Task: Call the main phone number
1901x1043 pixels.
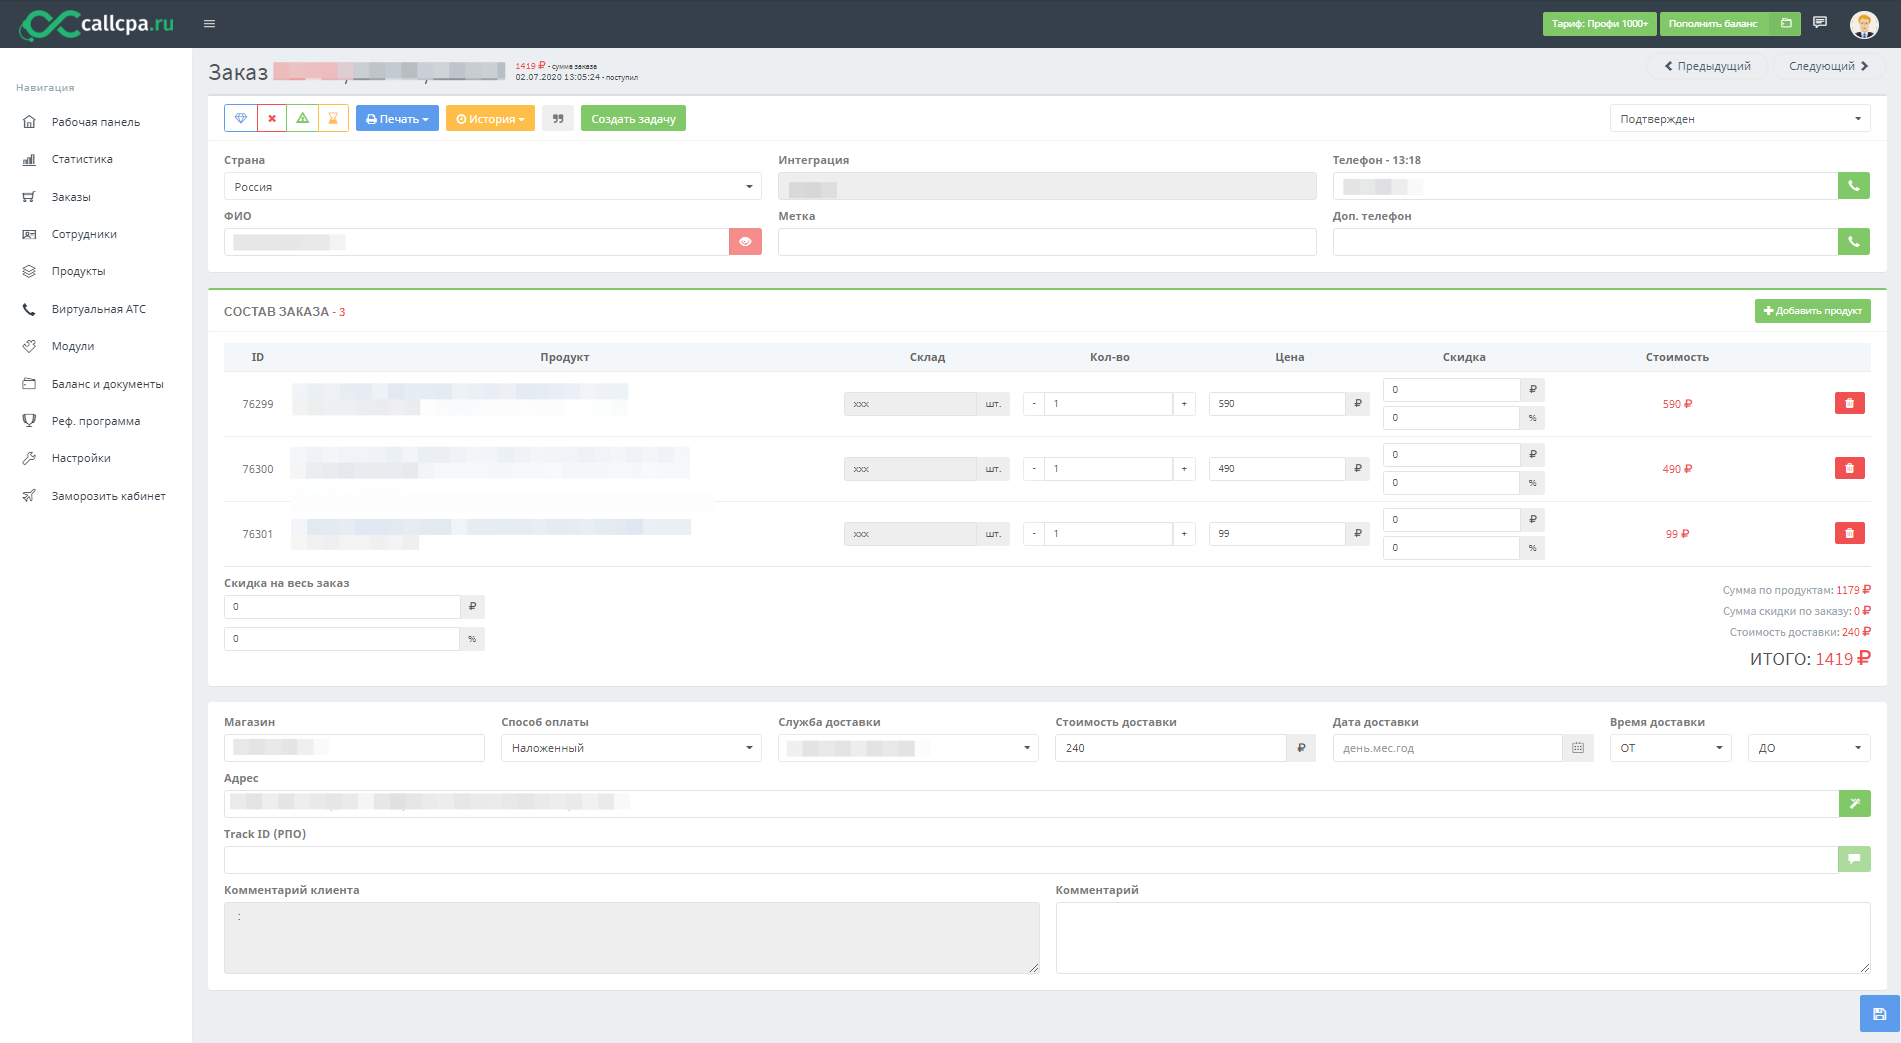Action: (1854, 186)
